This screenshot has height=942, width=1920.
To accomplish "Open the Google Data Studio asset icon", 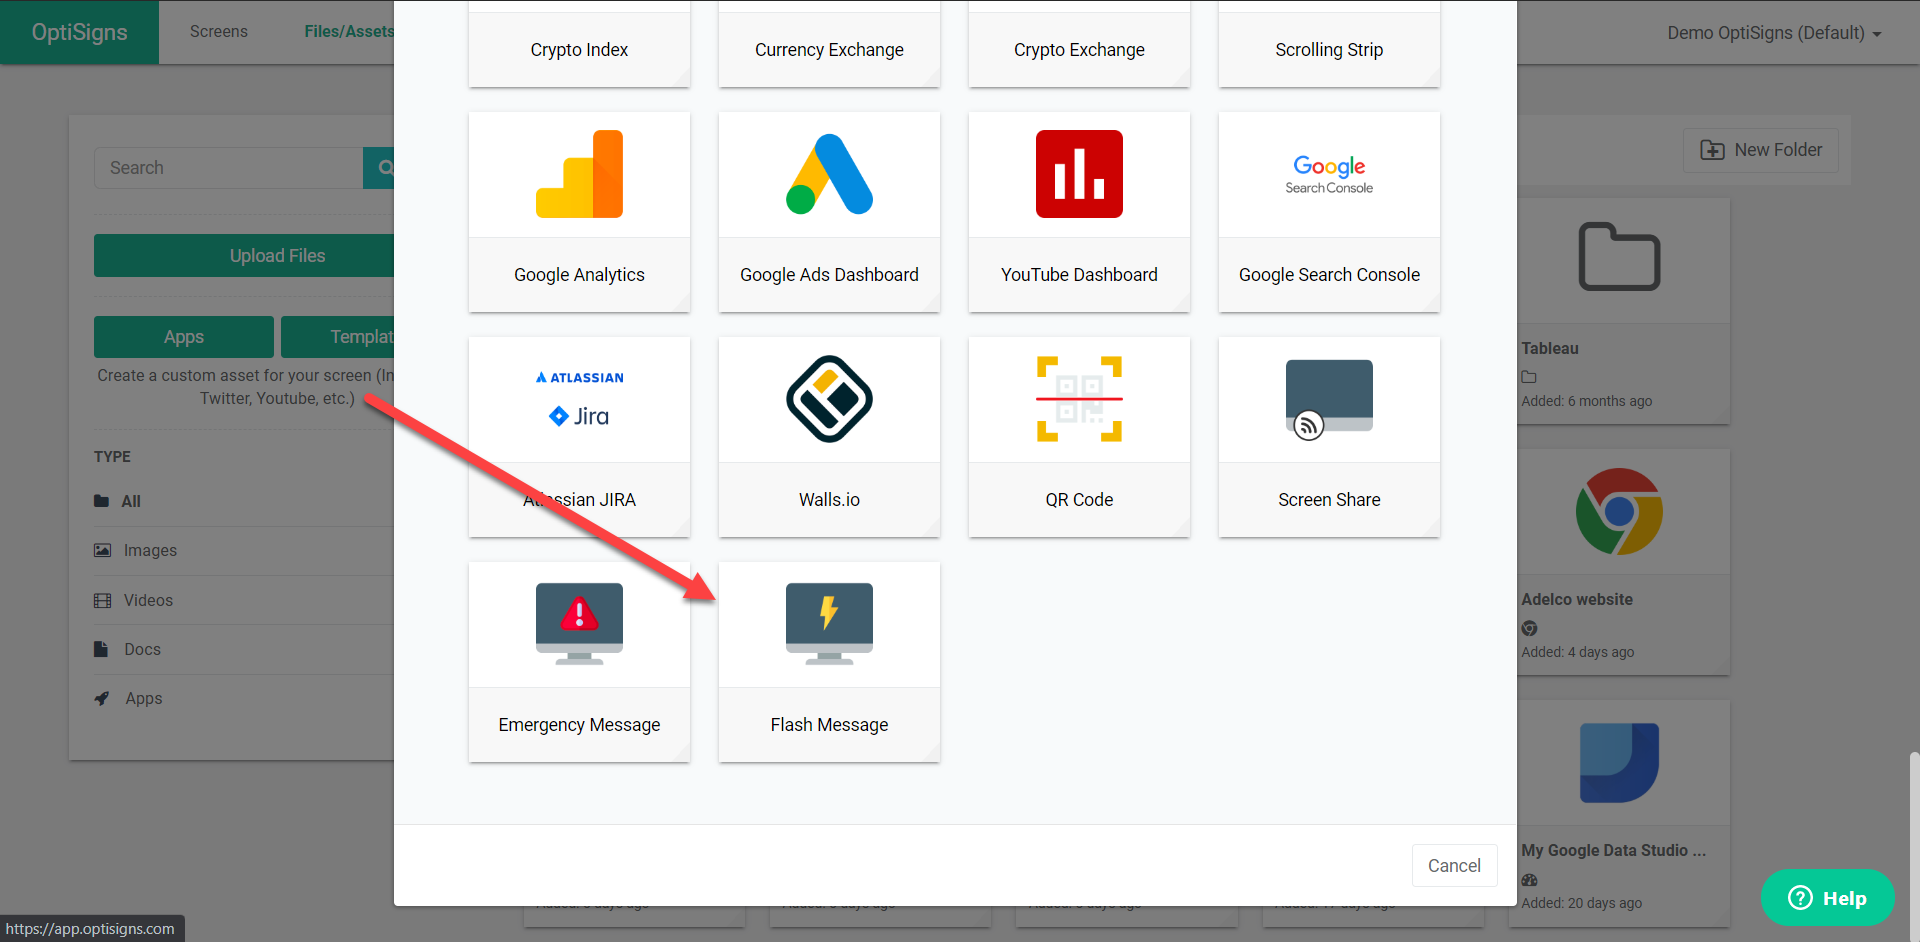I will (x=1619, y=762).
